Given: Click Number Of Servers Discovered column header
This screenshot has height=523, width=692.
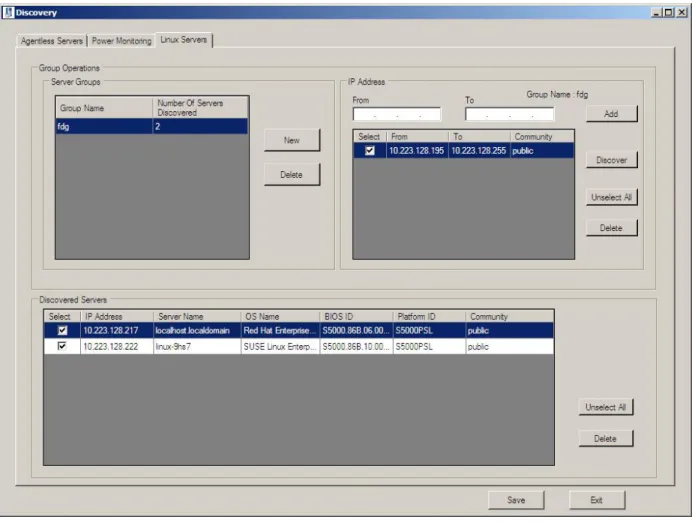Looking at the screenshot, I should (x=200, y=108).
